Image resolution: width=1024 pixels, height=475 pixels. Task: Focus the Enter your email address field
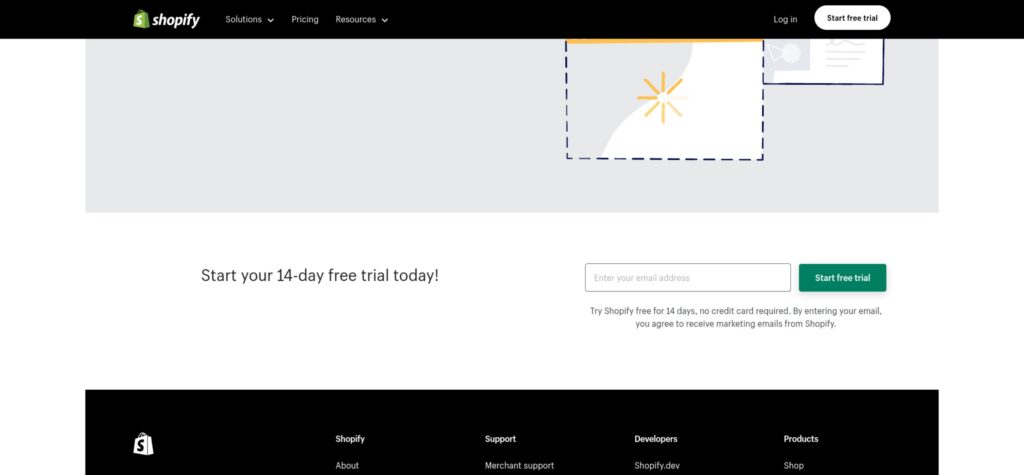[687, 278]
